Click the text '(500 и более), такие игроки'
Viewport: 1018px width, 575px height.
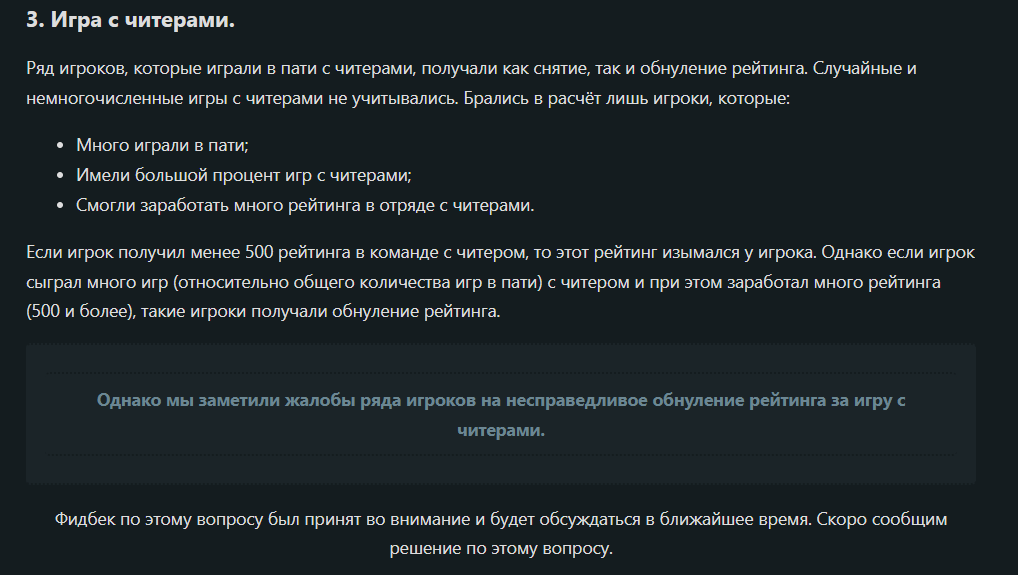click(x=263, y=311)
